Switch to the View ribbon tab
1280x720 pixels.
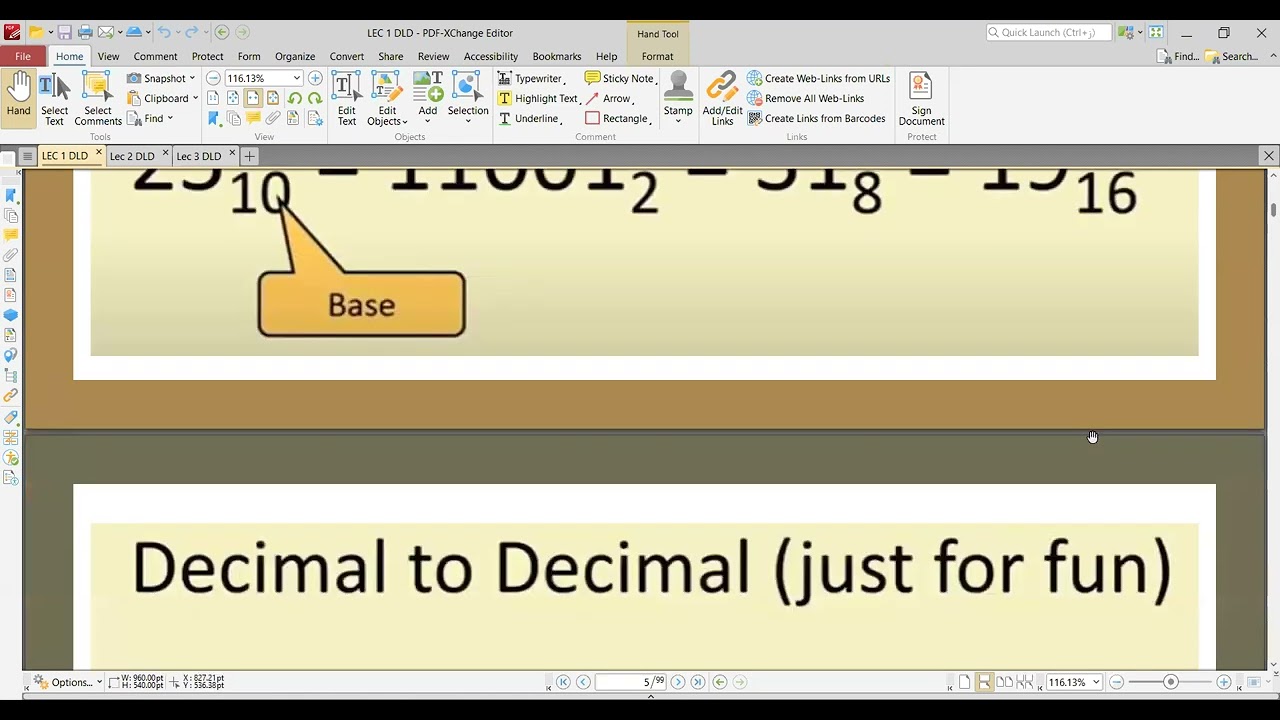[x=108, y=56]
